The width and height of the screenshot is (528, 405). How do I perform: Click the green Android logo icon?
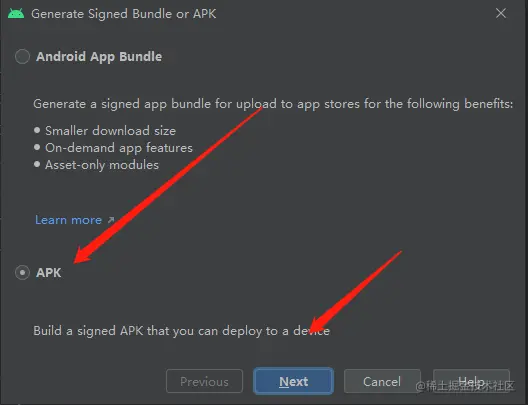16,13
